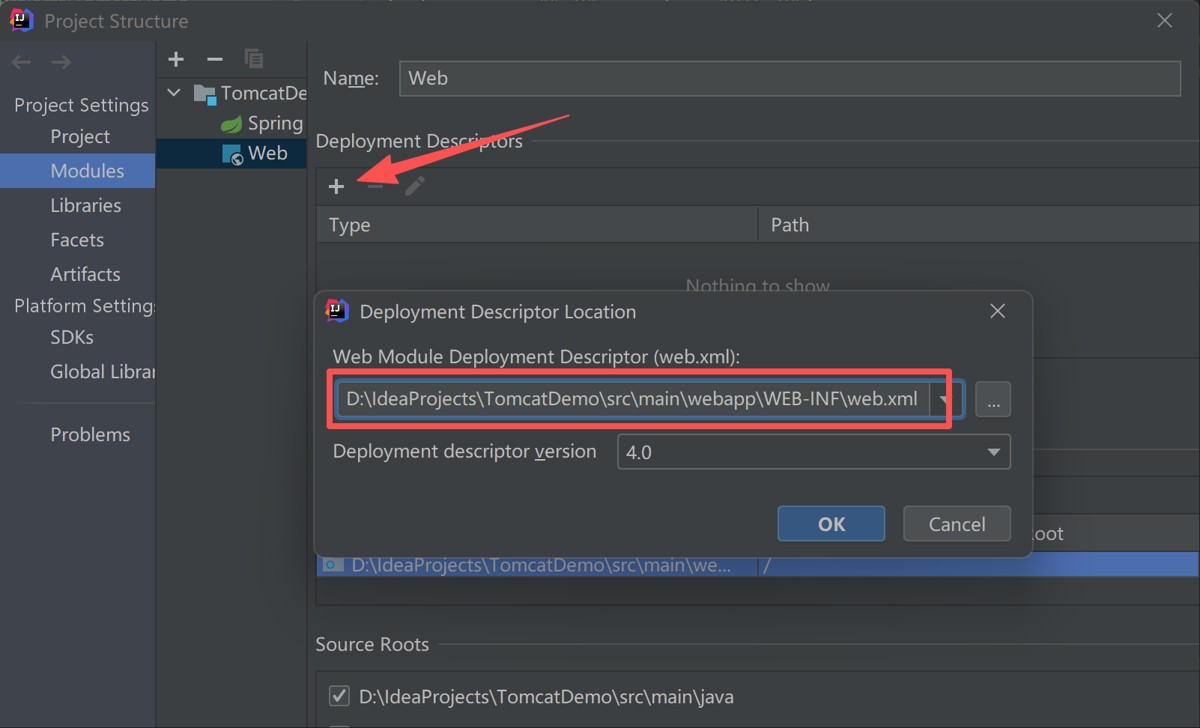Select the Spring facet in tree

pyautogui.click(x=274, y=123)
